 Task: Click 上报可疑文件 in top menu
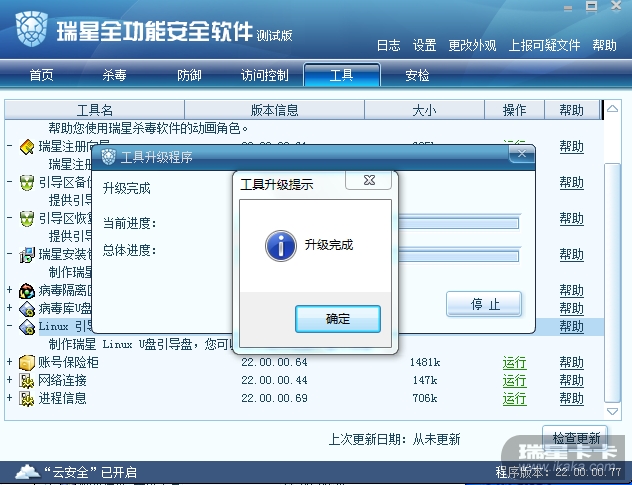[545, 45]
